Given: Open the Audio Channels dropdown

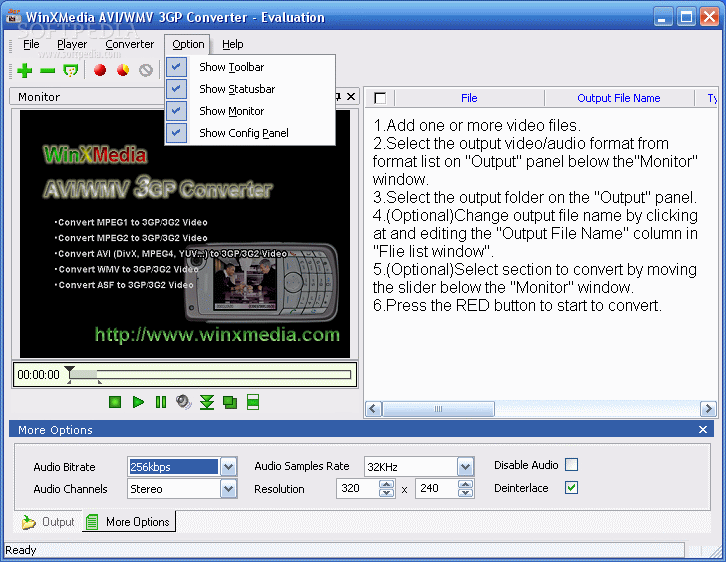Looking at the screenshot, I should coord(228,489).
